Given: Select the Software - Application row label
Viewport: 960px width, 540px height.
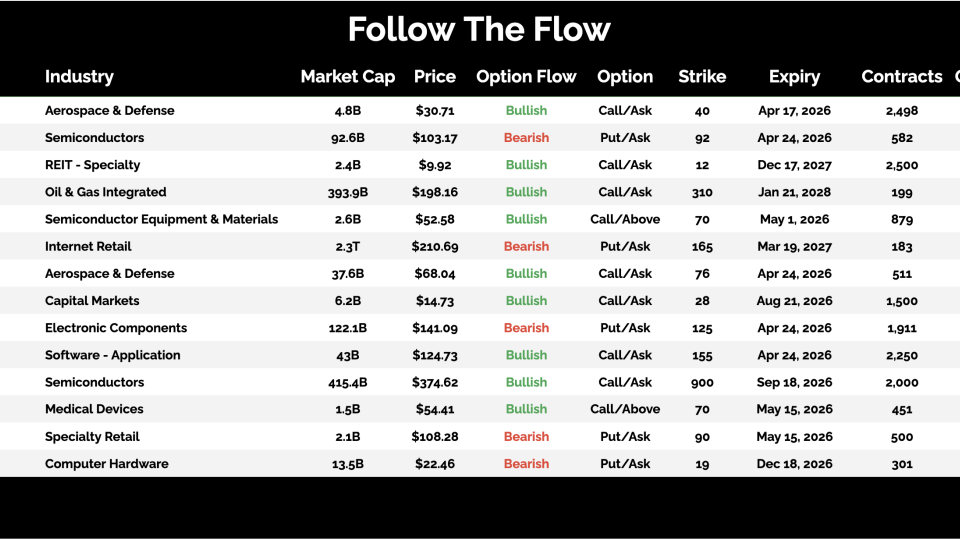Looking at the screenshot, I should tap(113, 355).
